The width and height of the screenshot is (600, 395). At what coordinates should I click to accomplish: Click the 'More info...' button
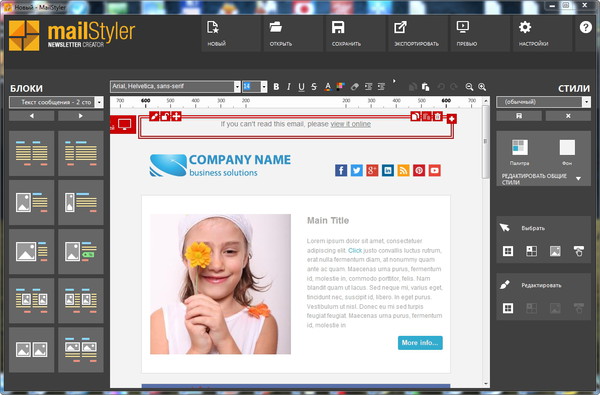coord(420,343)
